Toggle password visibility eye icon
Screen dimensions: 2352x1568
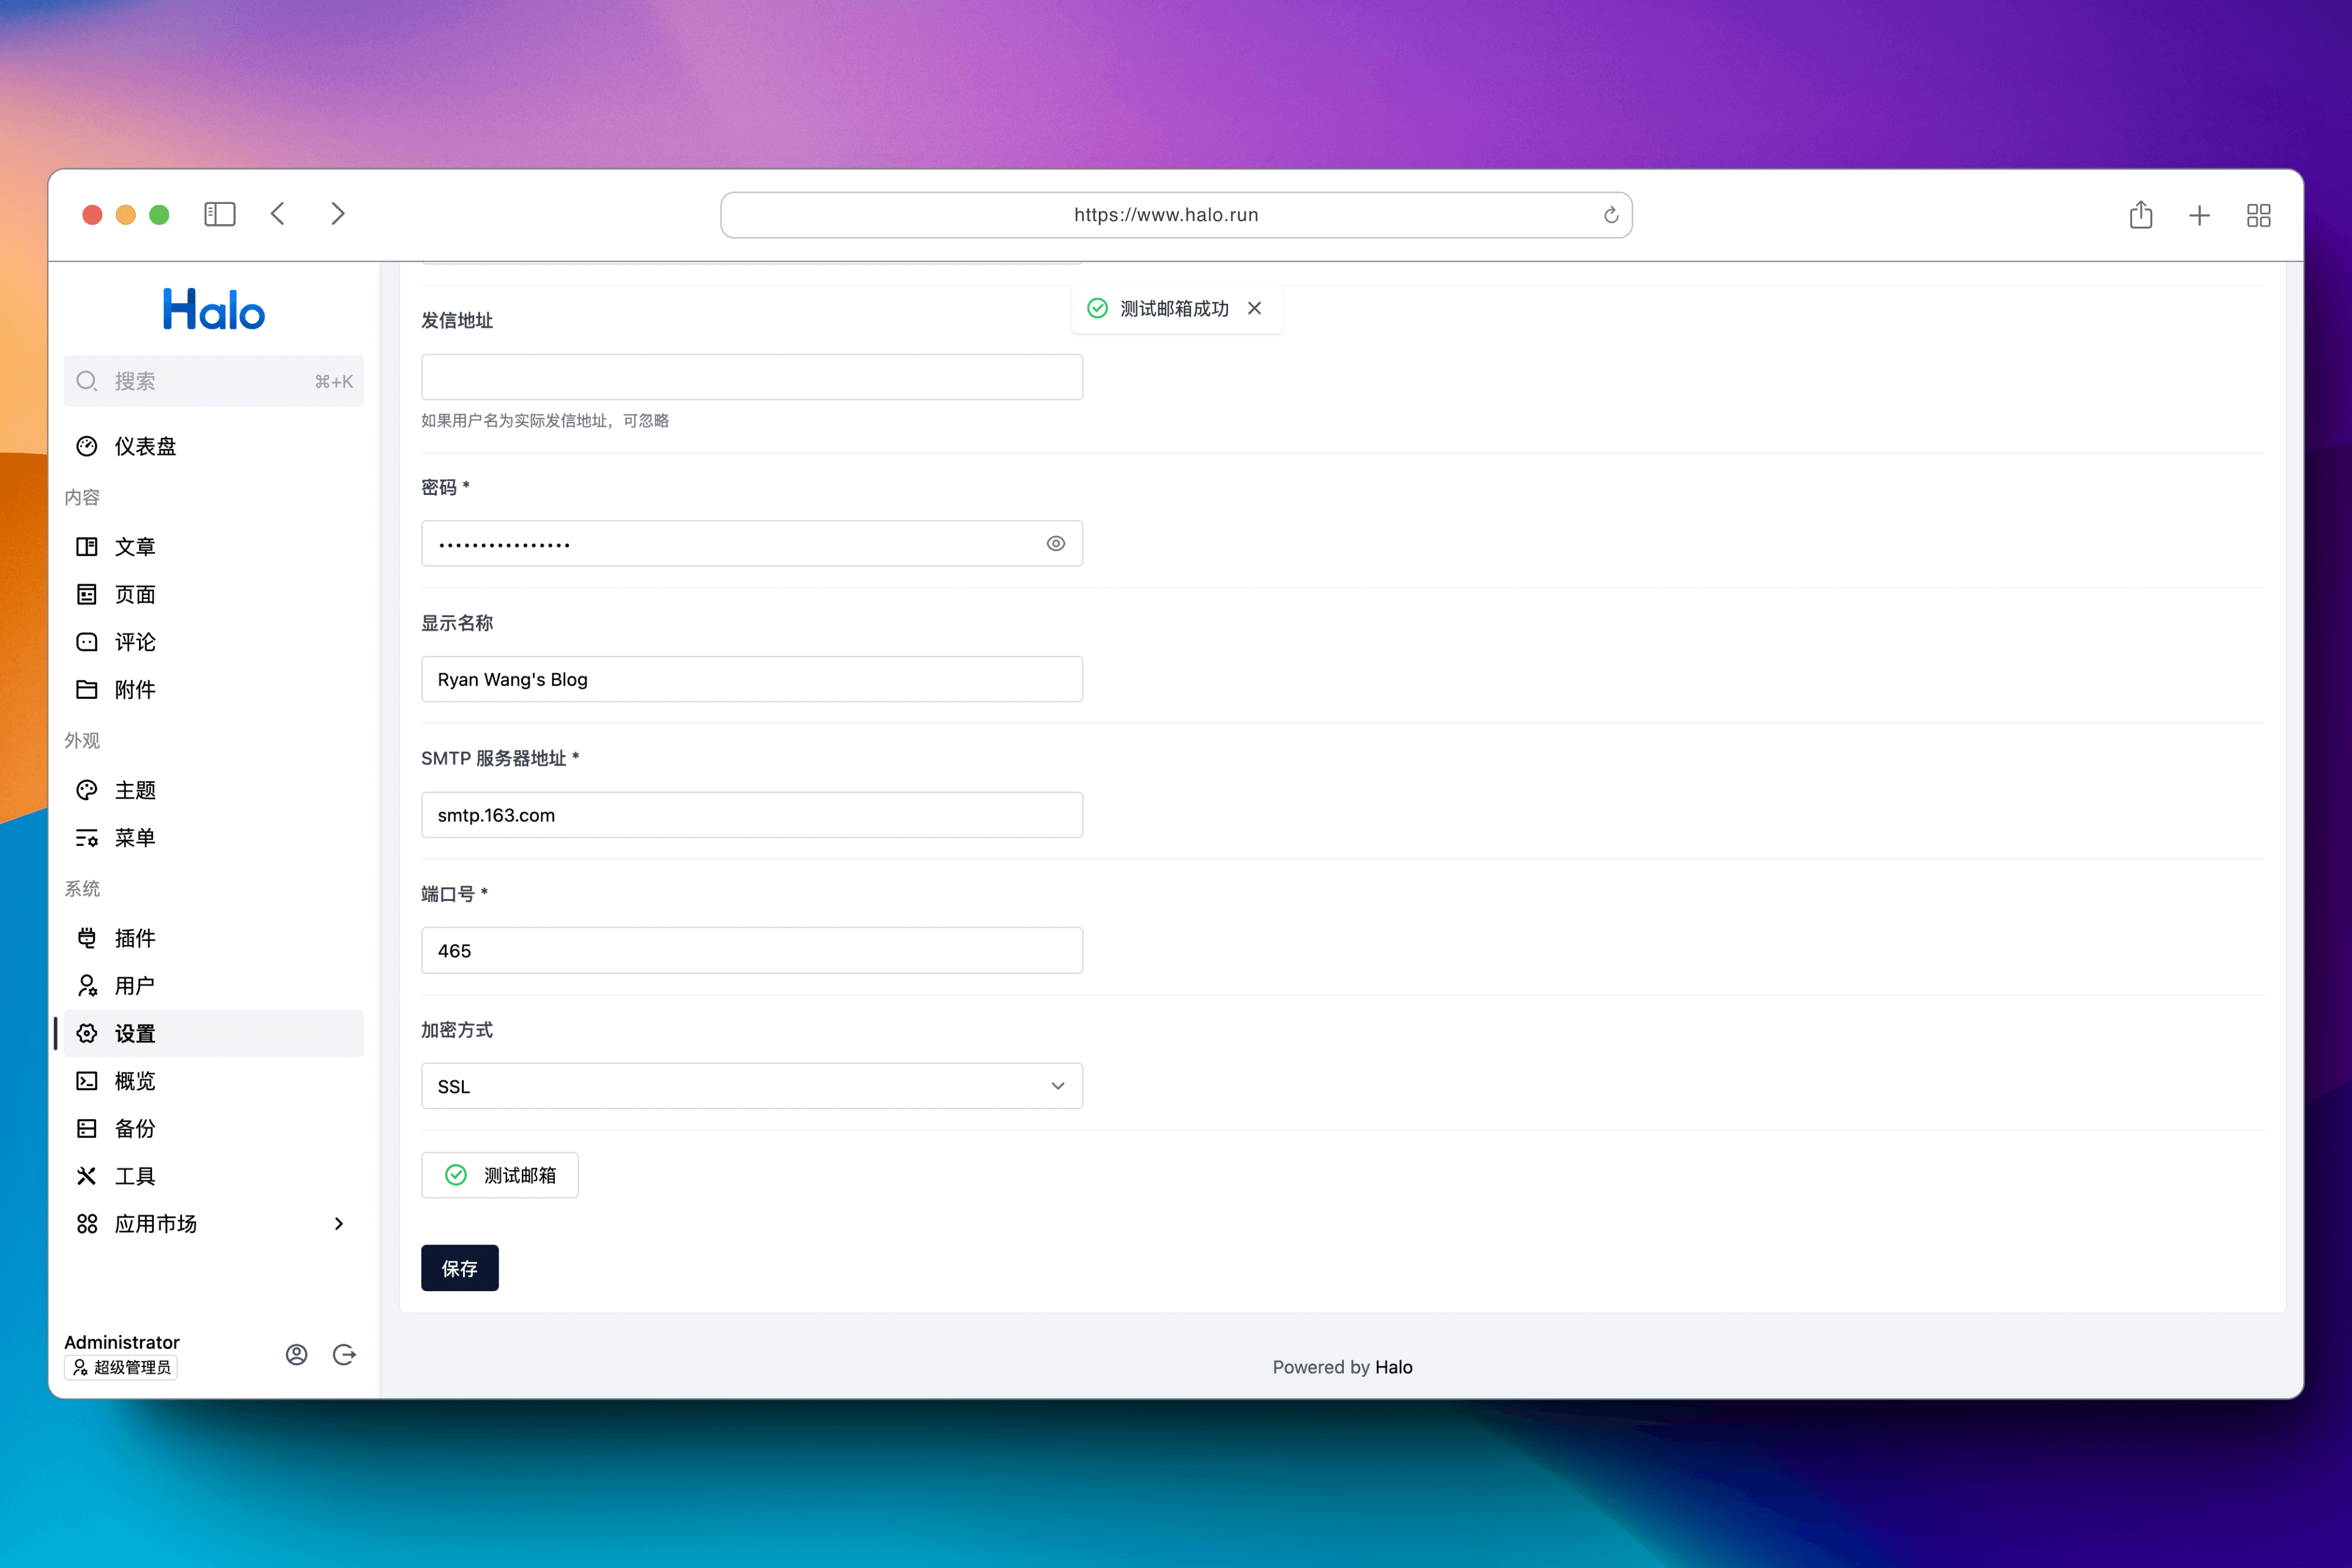(x=1055, y=543)
